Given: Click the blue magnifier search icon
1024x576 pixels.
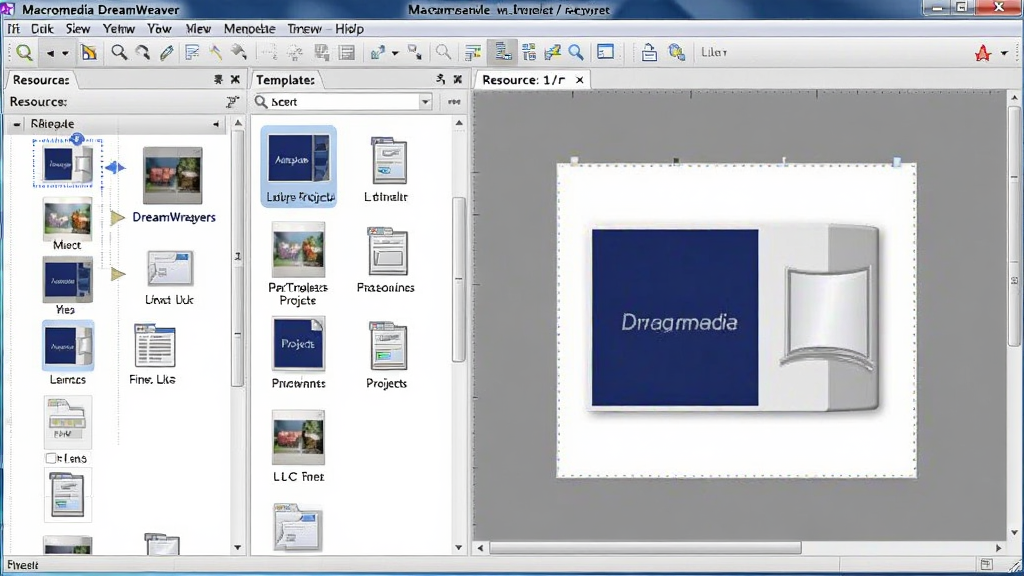Looking at the screenshot, I should pyautogui.click(x=576, y=53).
